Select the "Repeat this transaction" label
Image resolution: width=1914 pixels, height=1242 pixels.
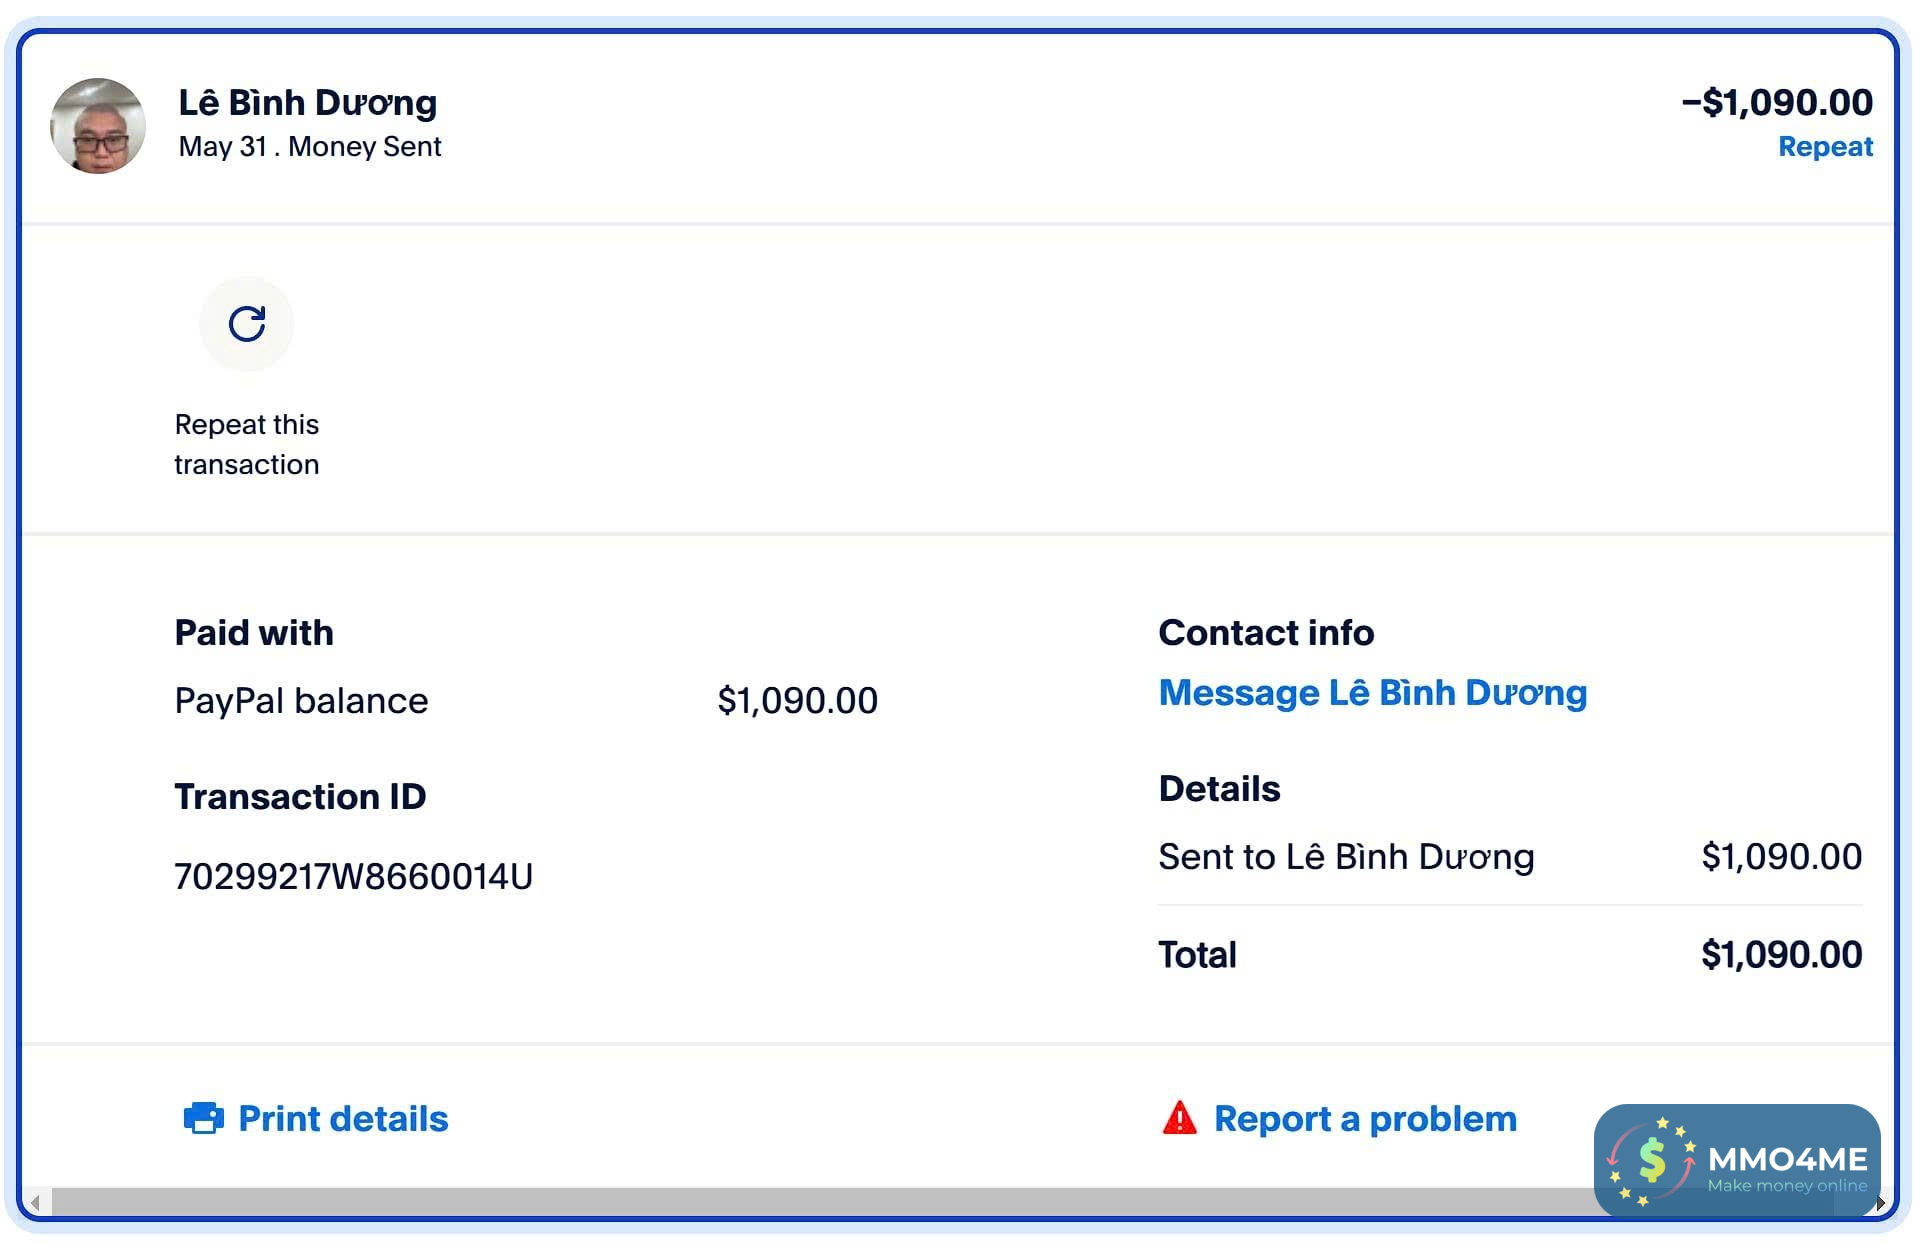[247, 444]
